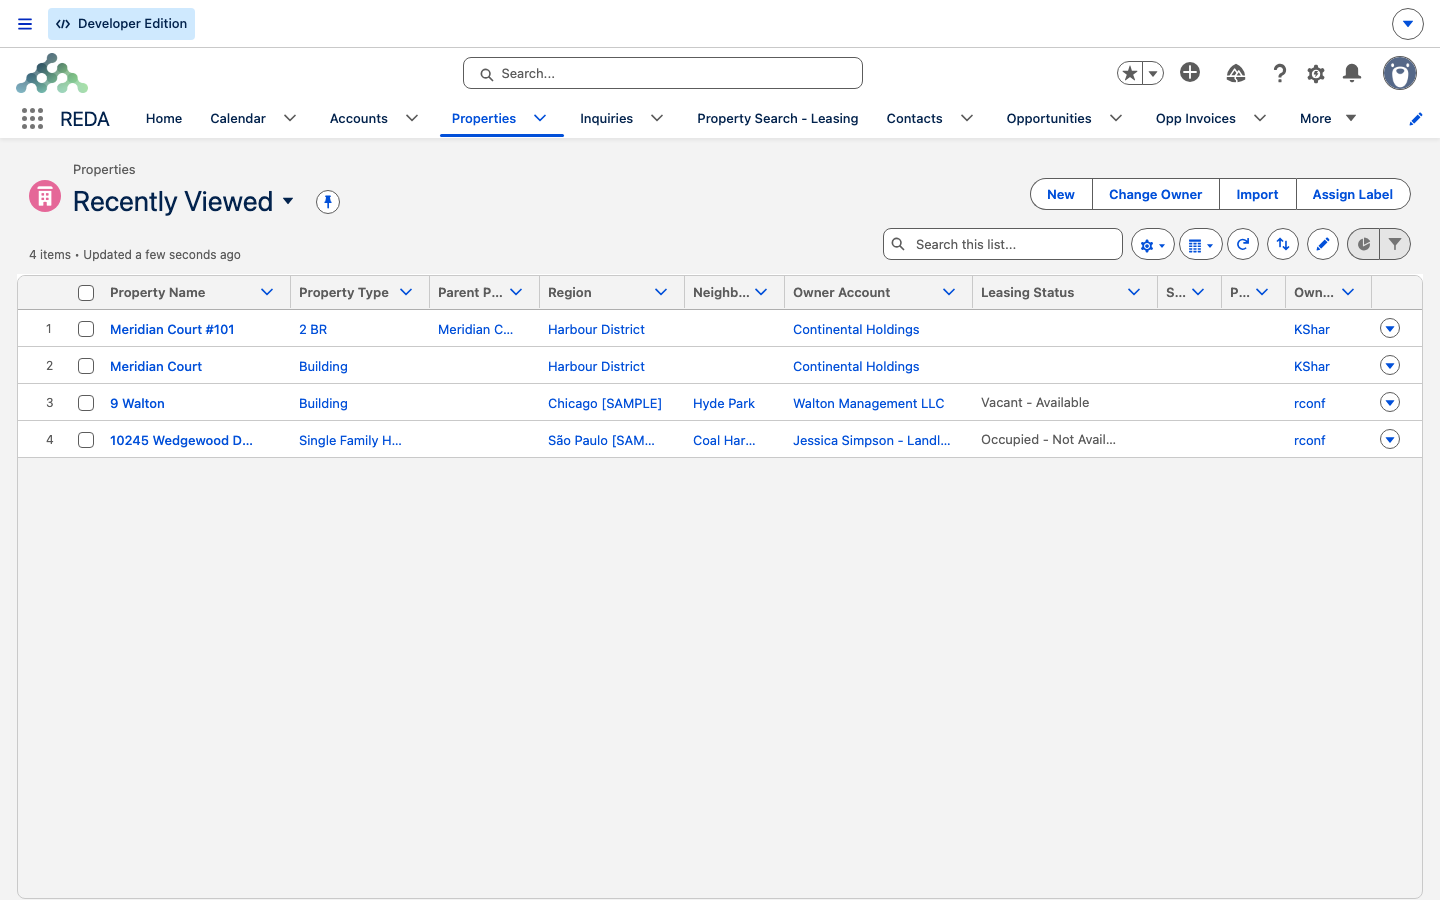Expand the Properties tab chevron
Image resolution: width=1440 pixels, height=900 pixels.
point(540,118)
